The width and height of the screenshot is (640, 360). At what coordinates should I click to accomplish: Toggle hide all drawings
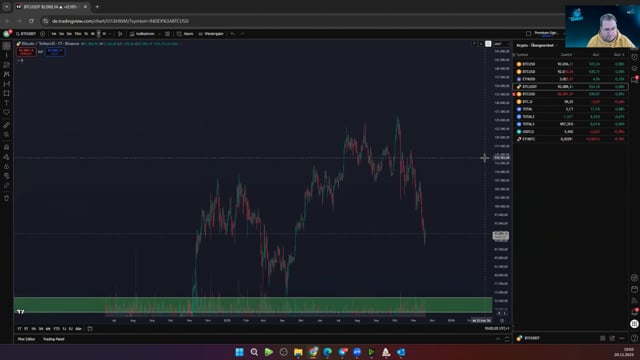tap(7, 176)
